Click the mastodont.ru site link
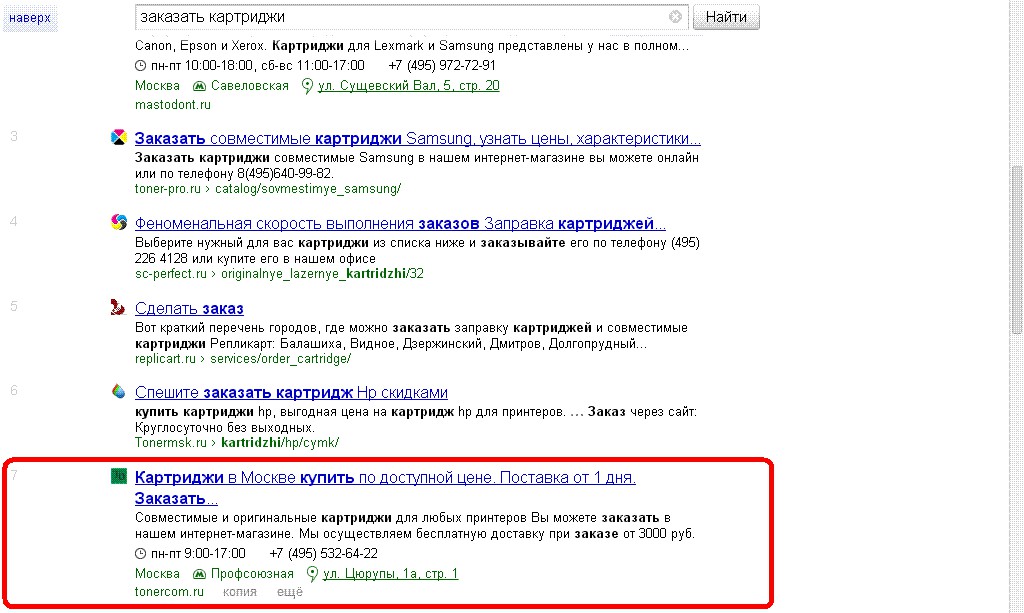 (172, 104)
